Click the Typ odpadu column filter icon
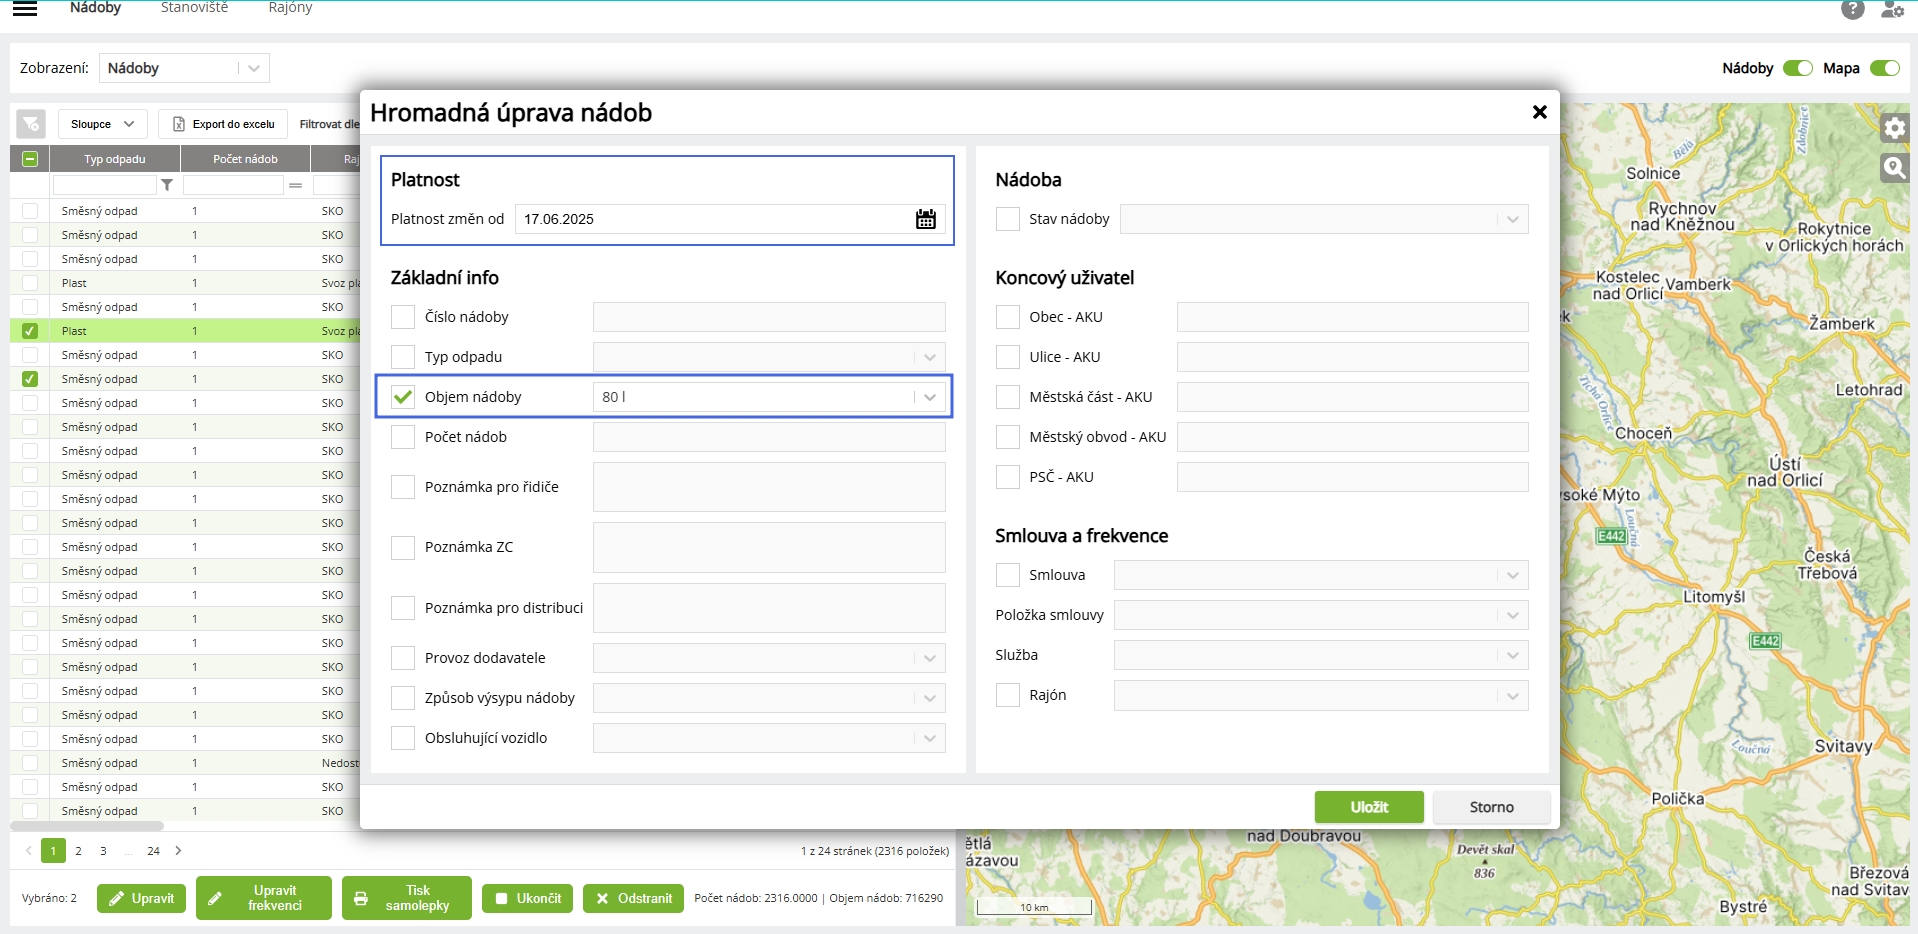Screen dimensions: 1918x934 [167, 185]
